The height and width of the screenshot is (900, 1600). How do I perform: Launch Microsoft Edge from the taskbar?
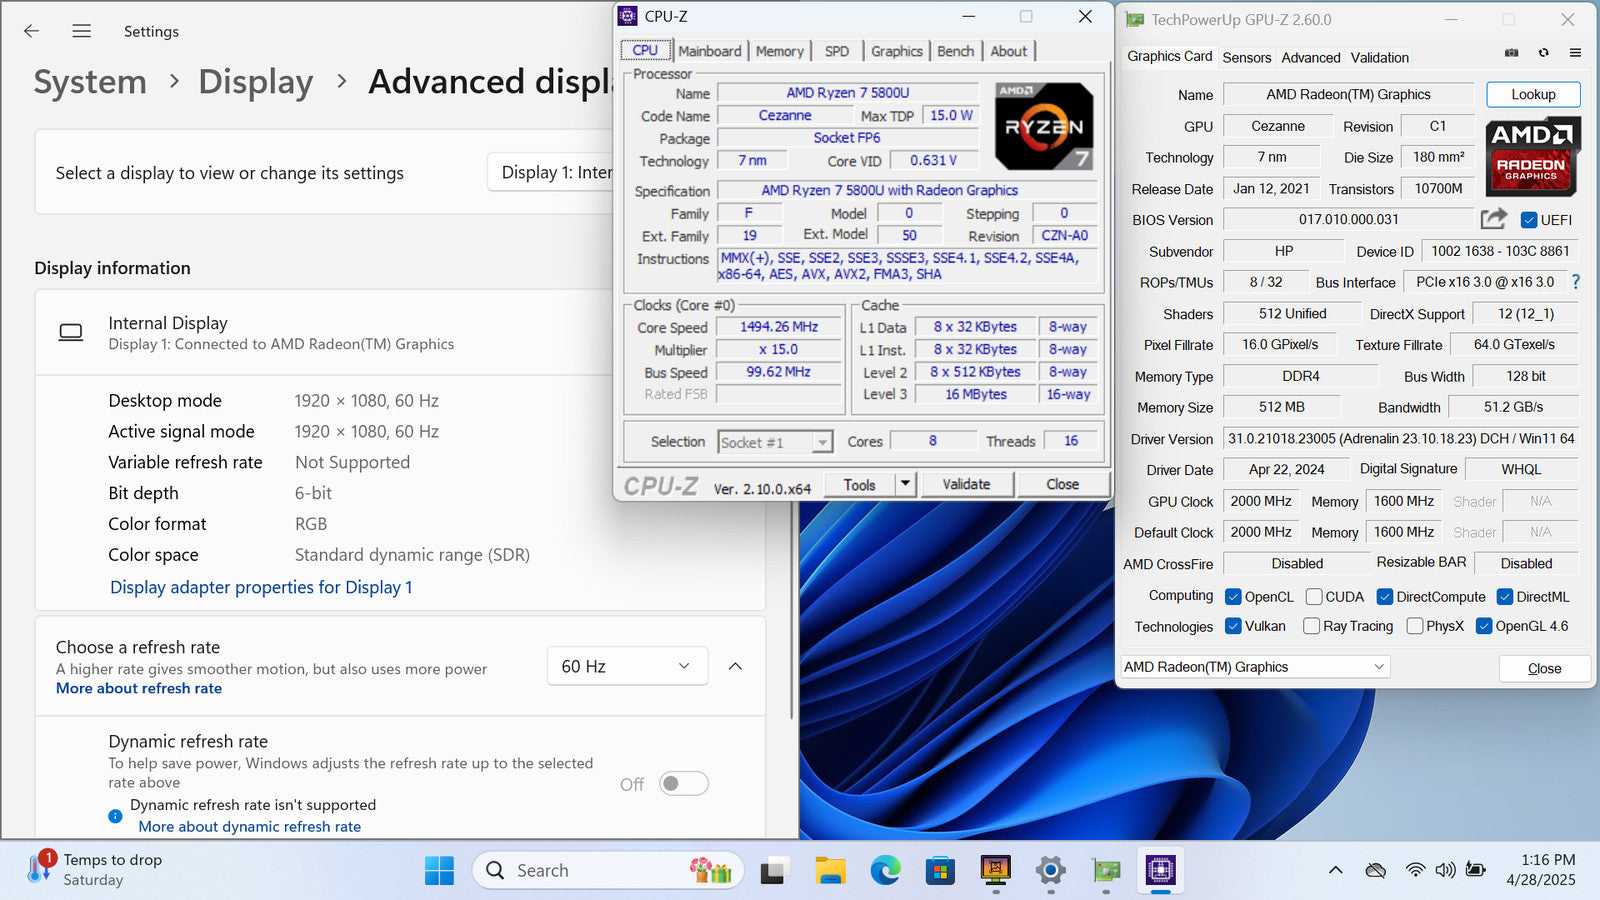click(x=885, y=871)
